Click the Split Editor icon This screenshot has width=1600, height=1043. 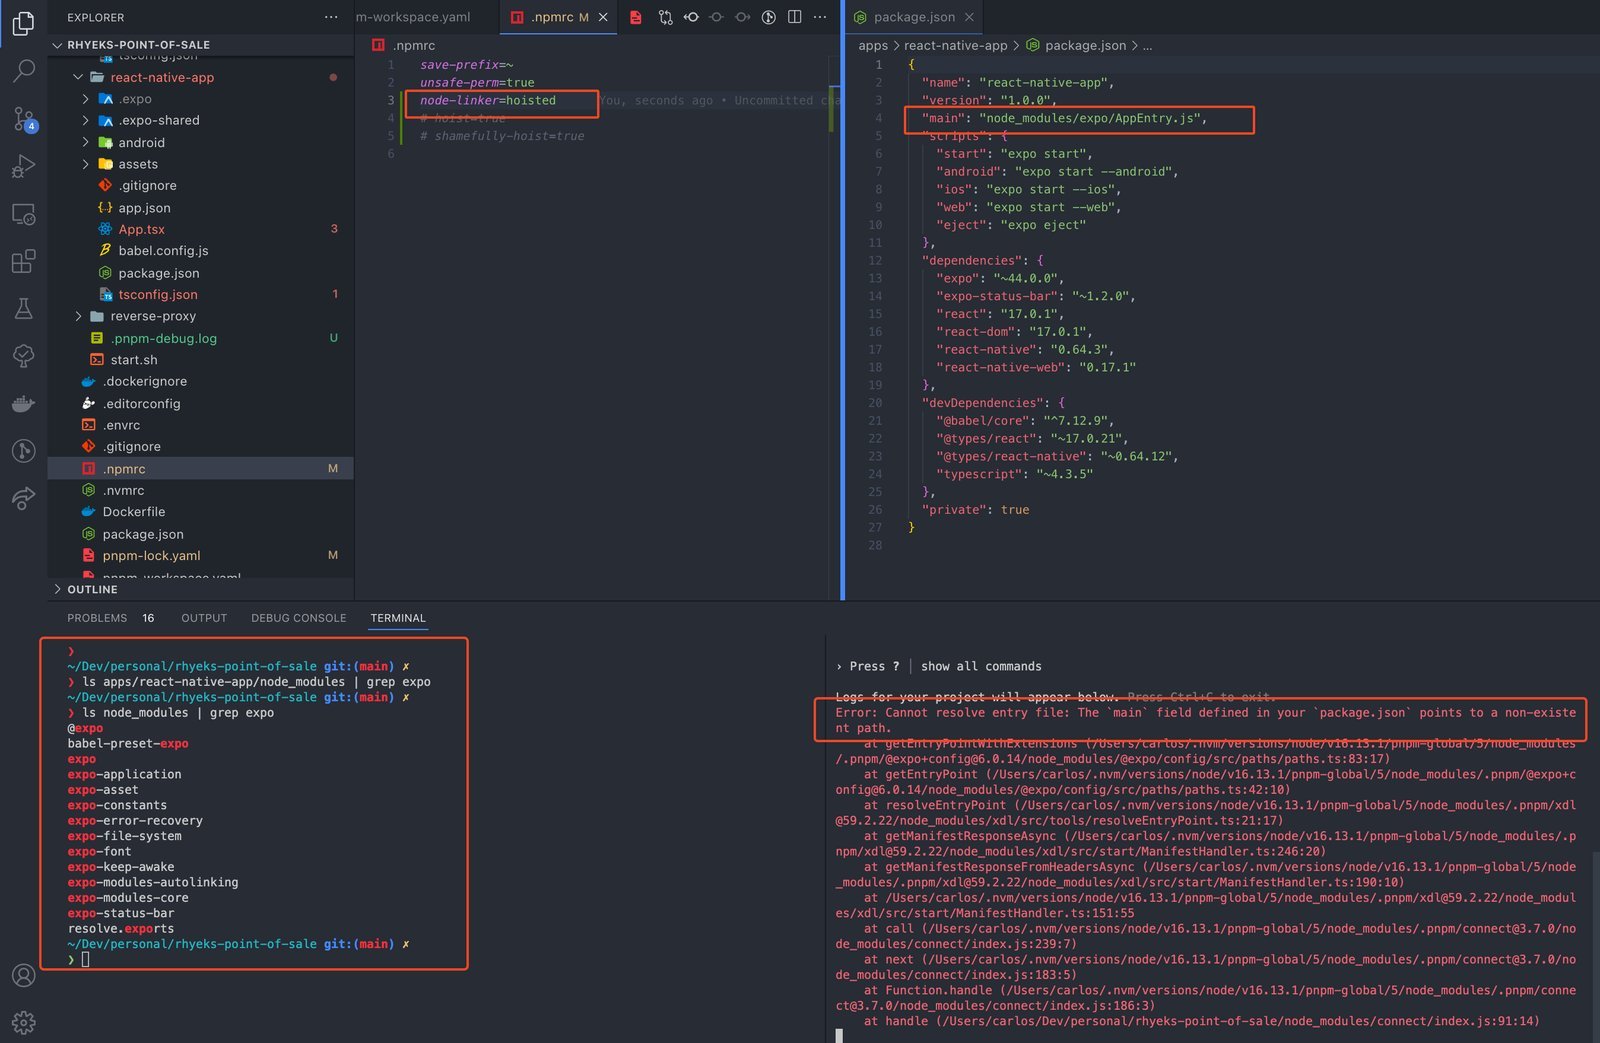click(795, 17)
